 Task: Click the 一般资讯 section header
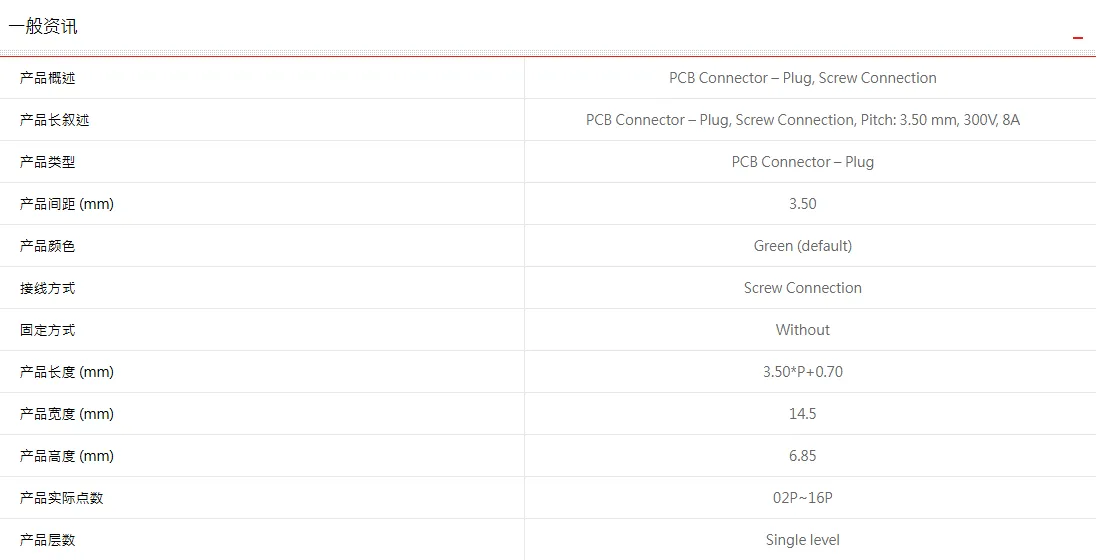[x=43, y=27]
